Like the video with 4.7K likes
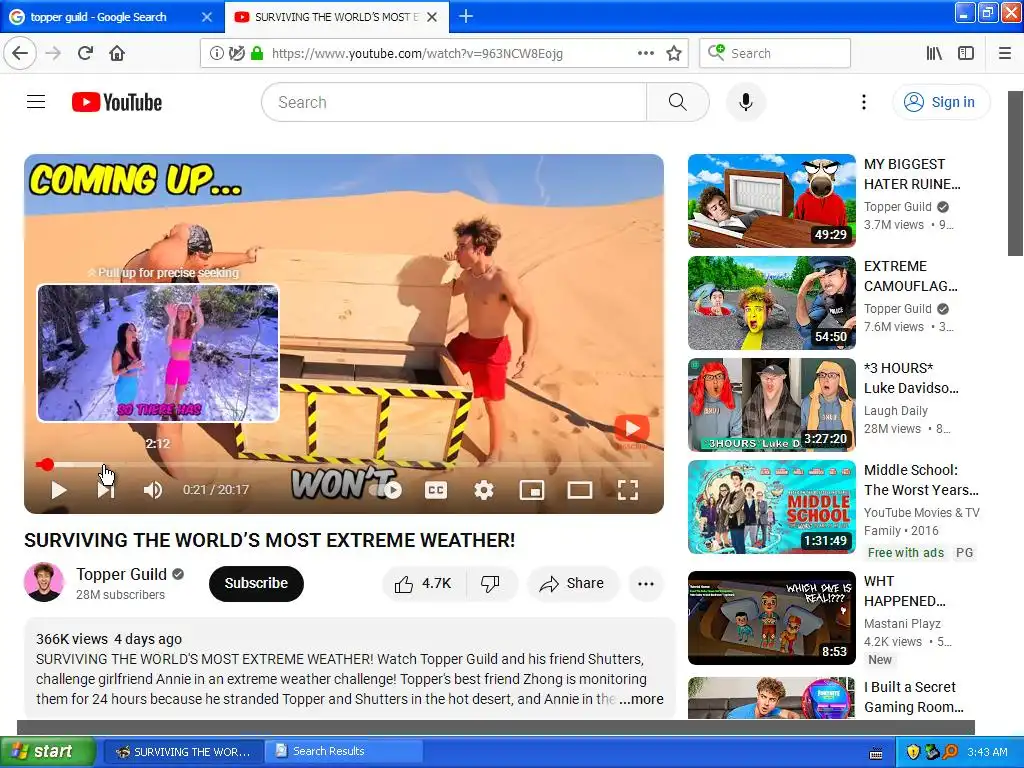Viewport: 1024px width, 768px height. pyautogui.click(x=424, y=583)
